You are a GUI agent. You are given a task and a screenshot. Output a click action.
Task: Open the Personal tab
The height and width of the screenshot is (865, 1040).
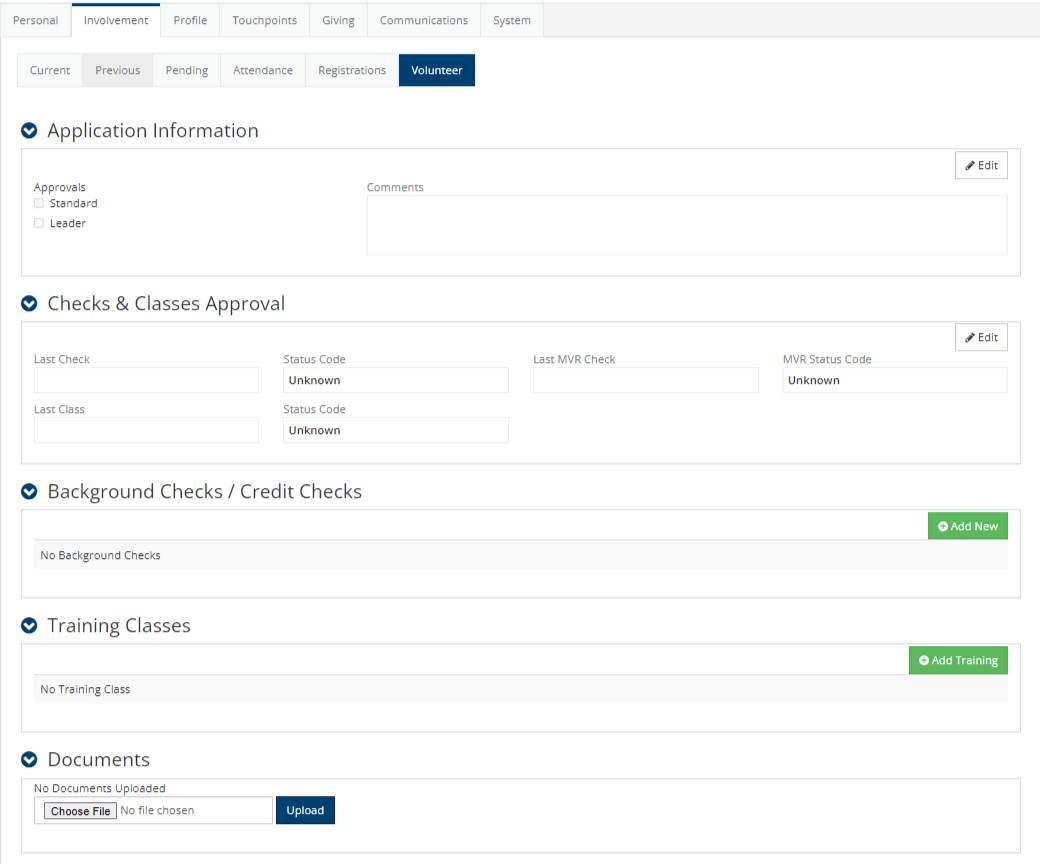[x=36, y=21]
